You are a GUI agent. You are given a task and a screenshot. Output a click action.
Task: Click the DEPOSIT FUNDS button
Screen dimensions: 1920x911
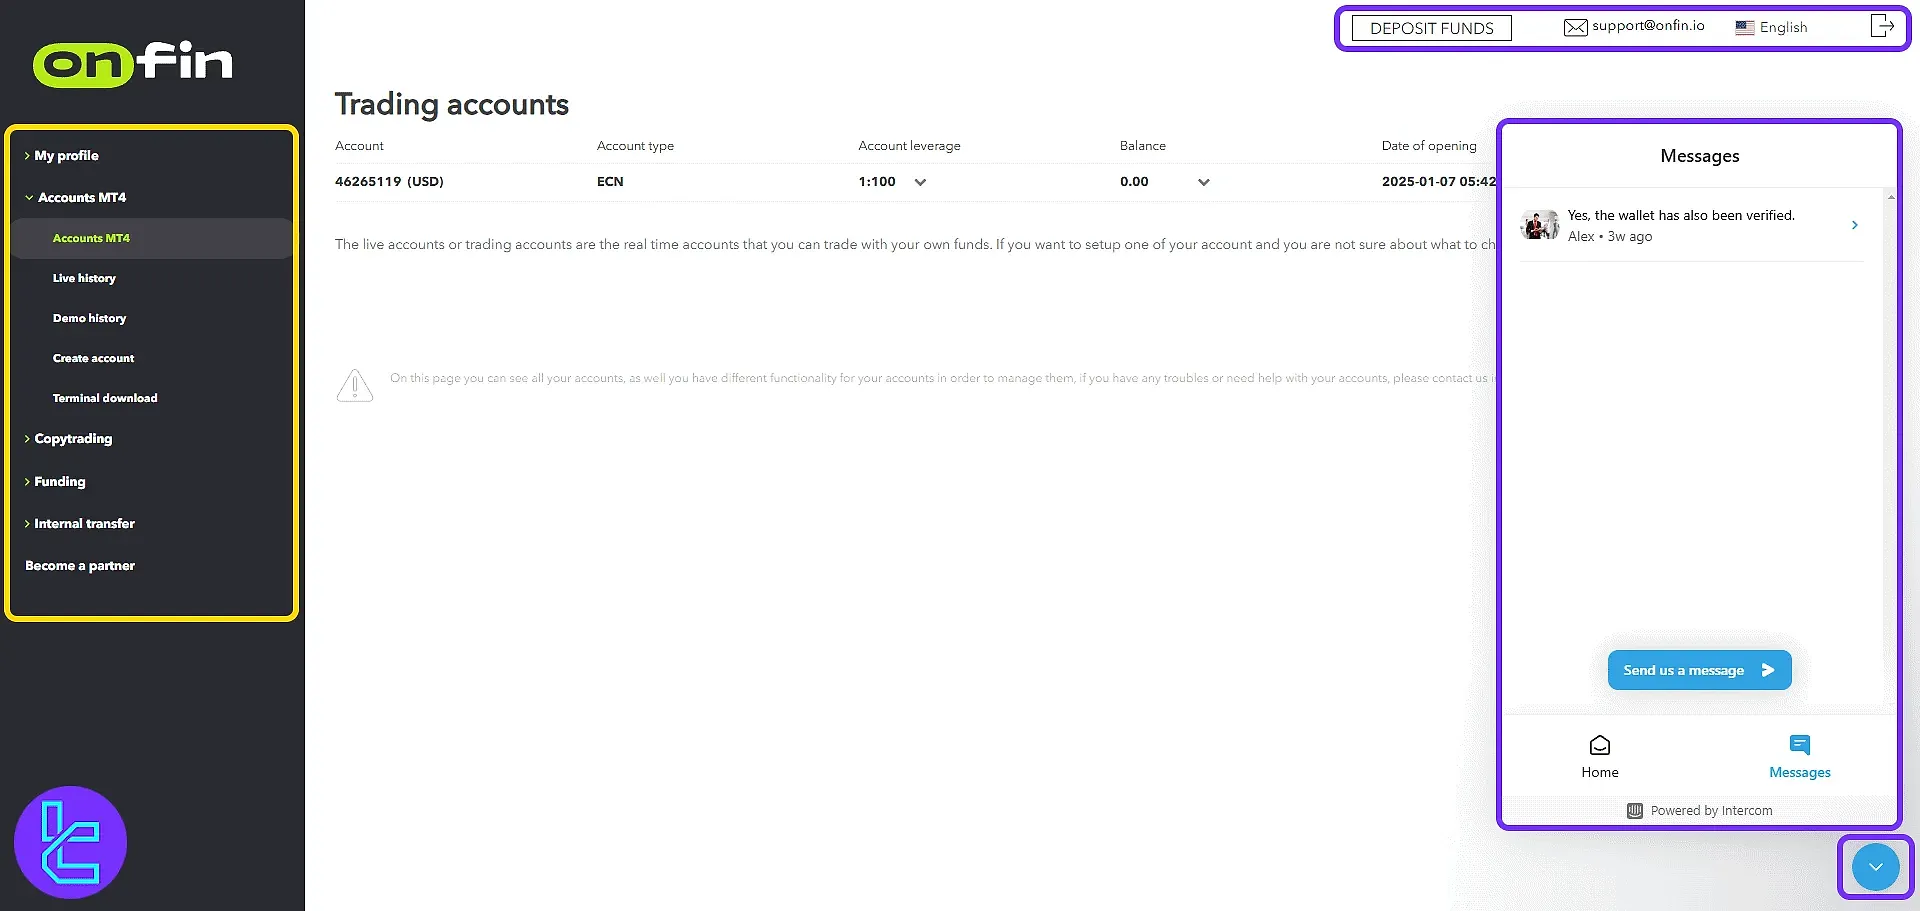tap(1431, 28)
